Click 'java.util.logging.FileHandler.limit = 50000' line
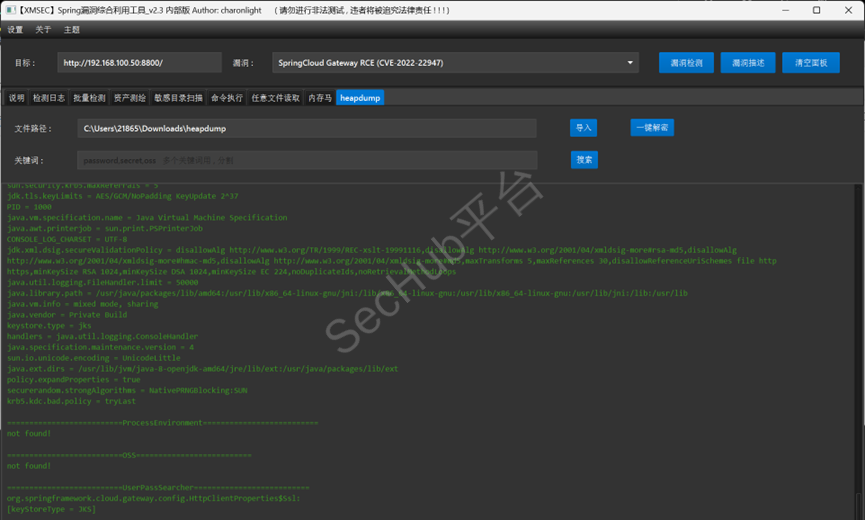Image resolution: width=865 pixels, height=520 pixels. pos(102,282)
